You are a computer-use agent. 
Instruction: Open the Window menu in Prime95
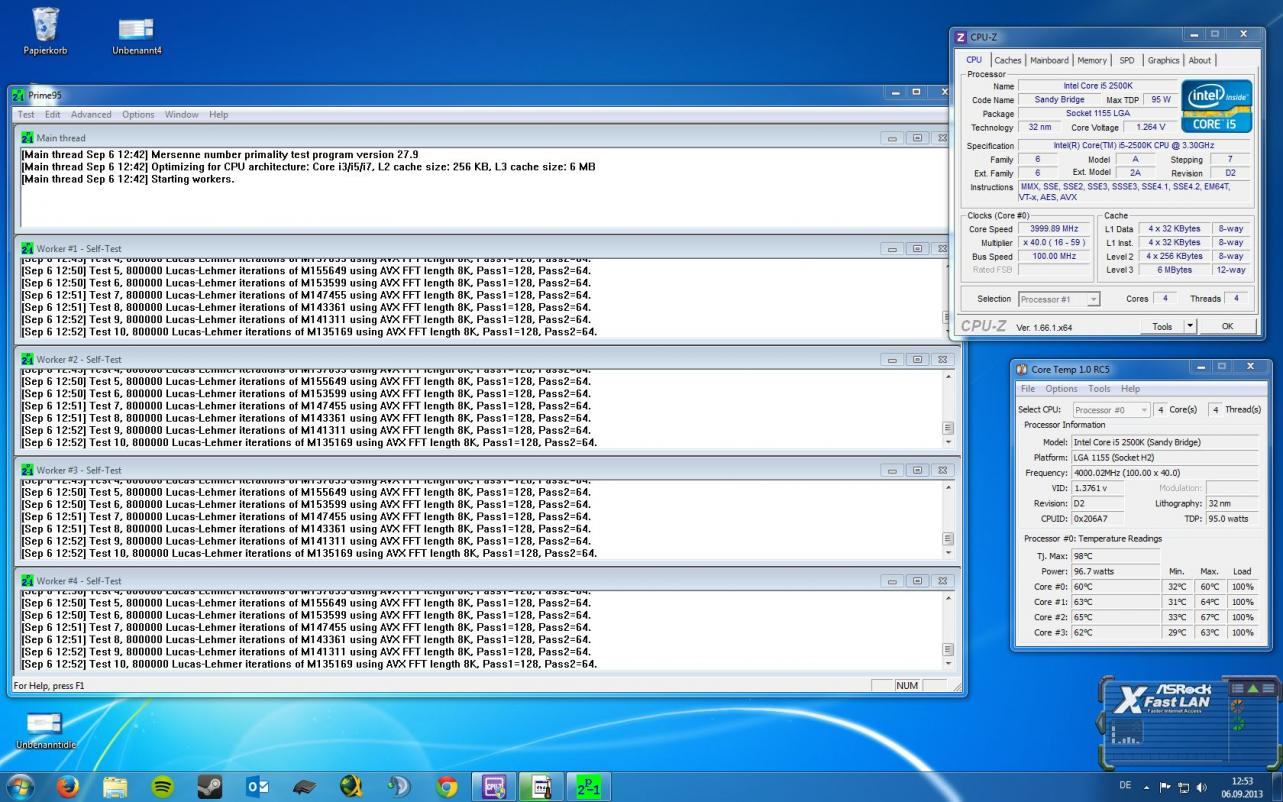tap(181, 114)
